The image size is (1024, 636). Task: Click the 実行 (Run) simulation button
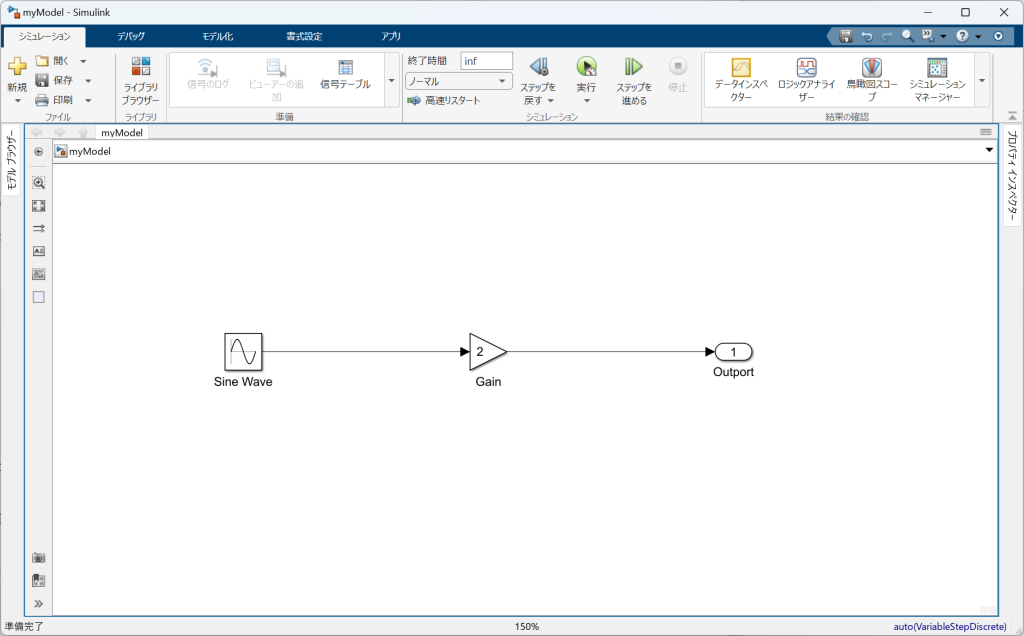click(586, 68)
